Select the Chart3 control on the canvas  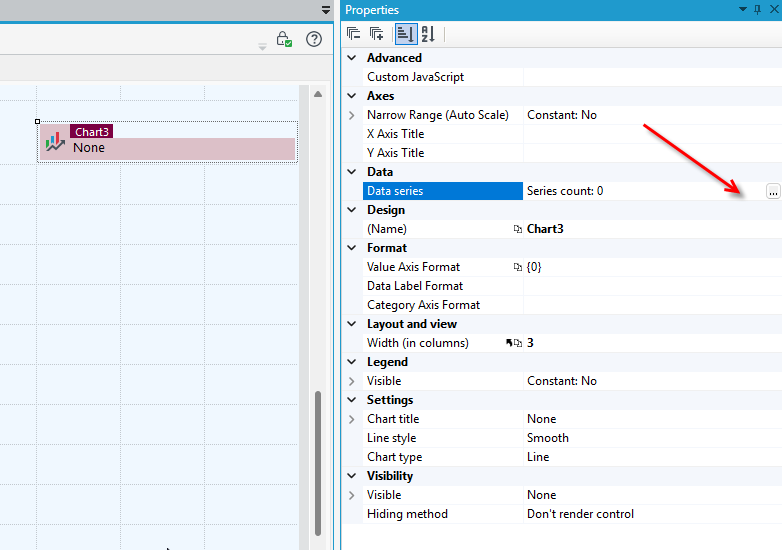click(168, 142)
